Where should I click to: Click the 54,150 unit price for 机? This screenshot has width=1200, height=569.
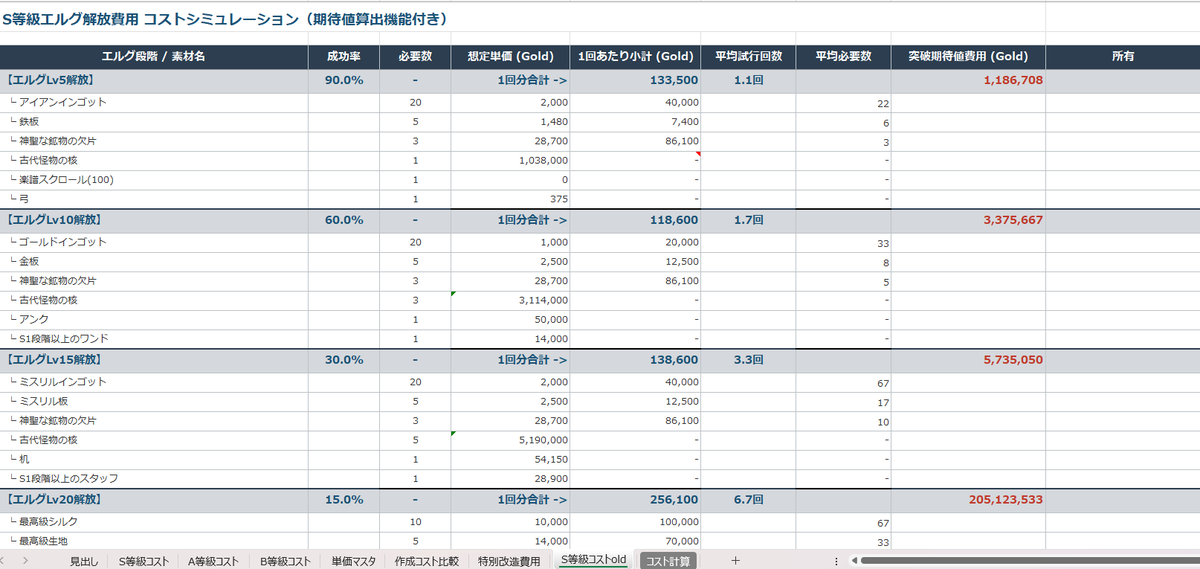tap(510, 459)
